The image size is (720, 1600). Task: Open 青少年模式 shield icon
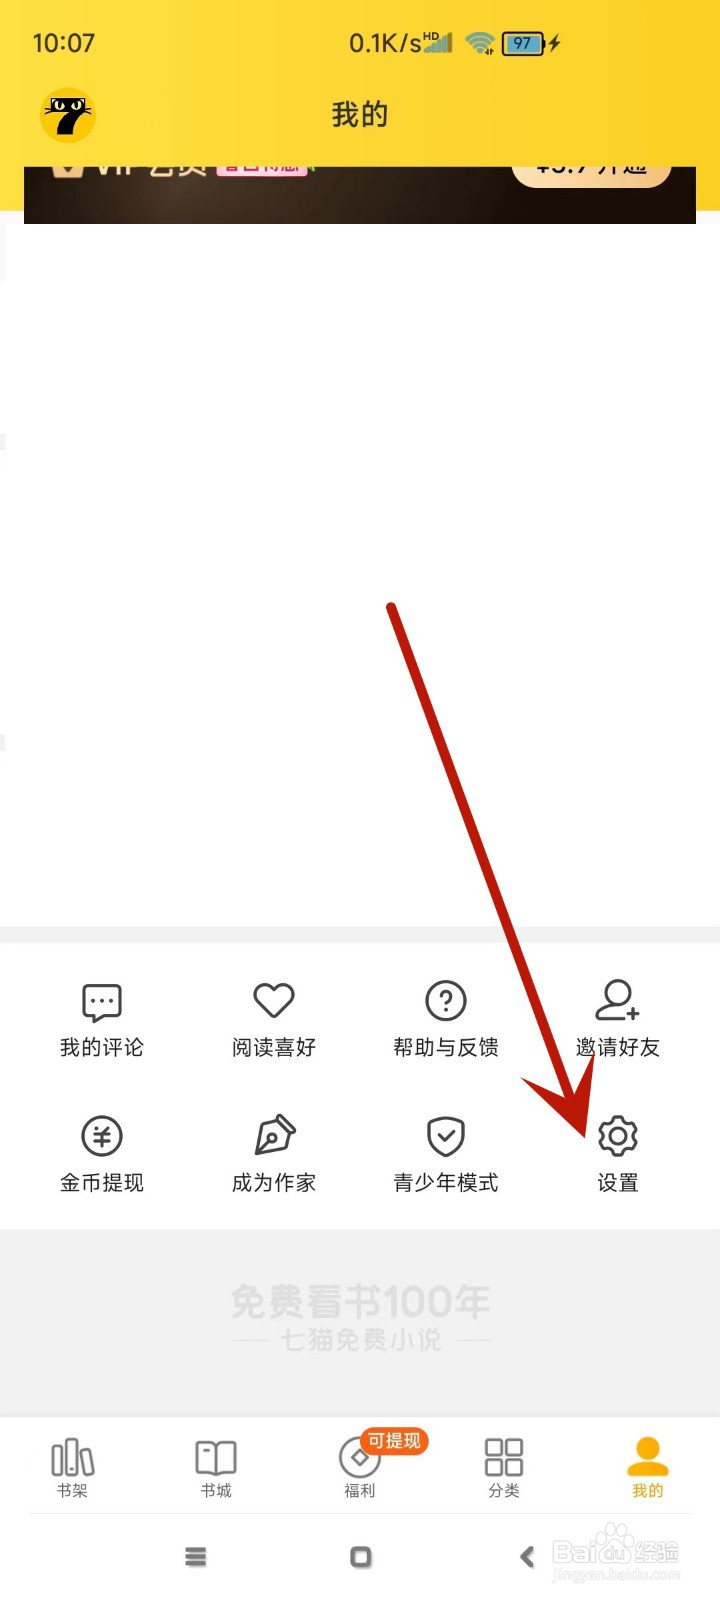click(446, 1136)
